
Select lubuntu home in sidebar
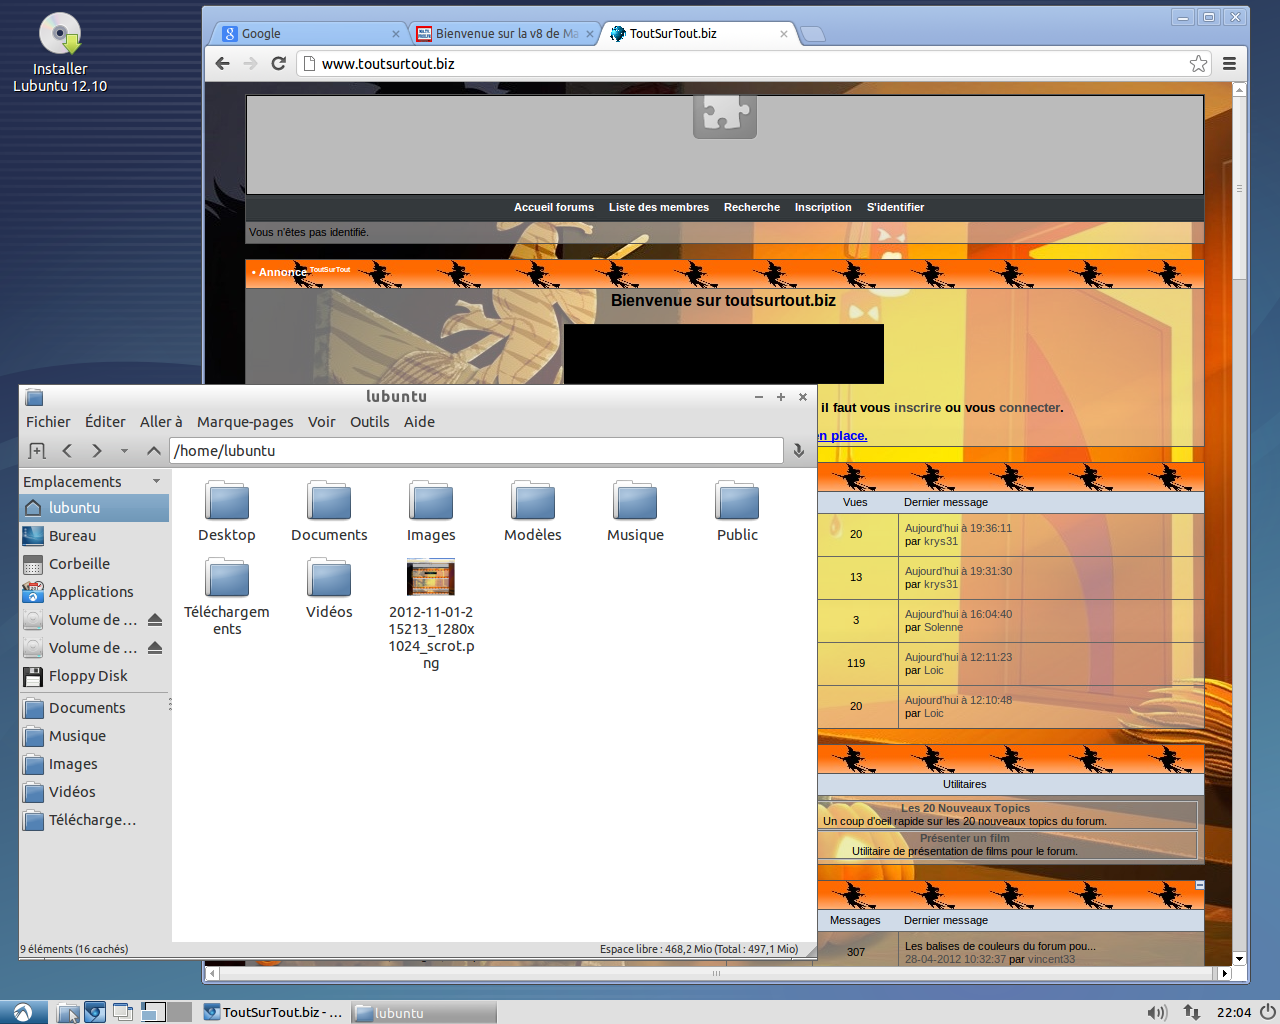[94, 508]
